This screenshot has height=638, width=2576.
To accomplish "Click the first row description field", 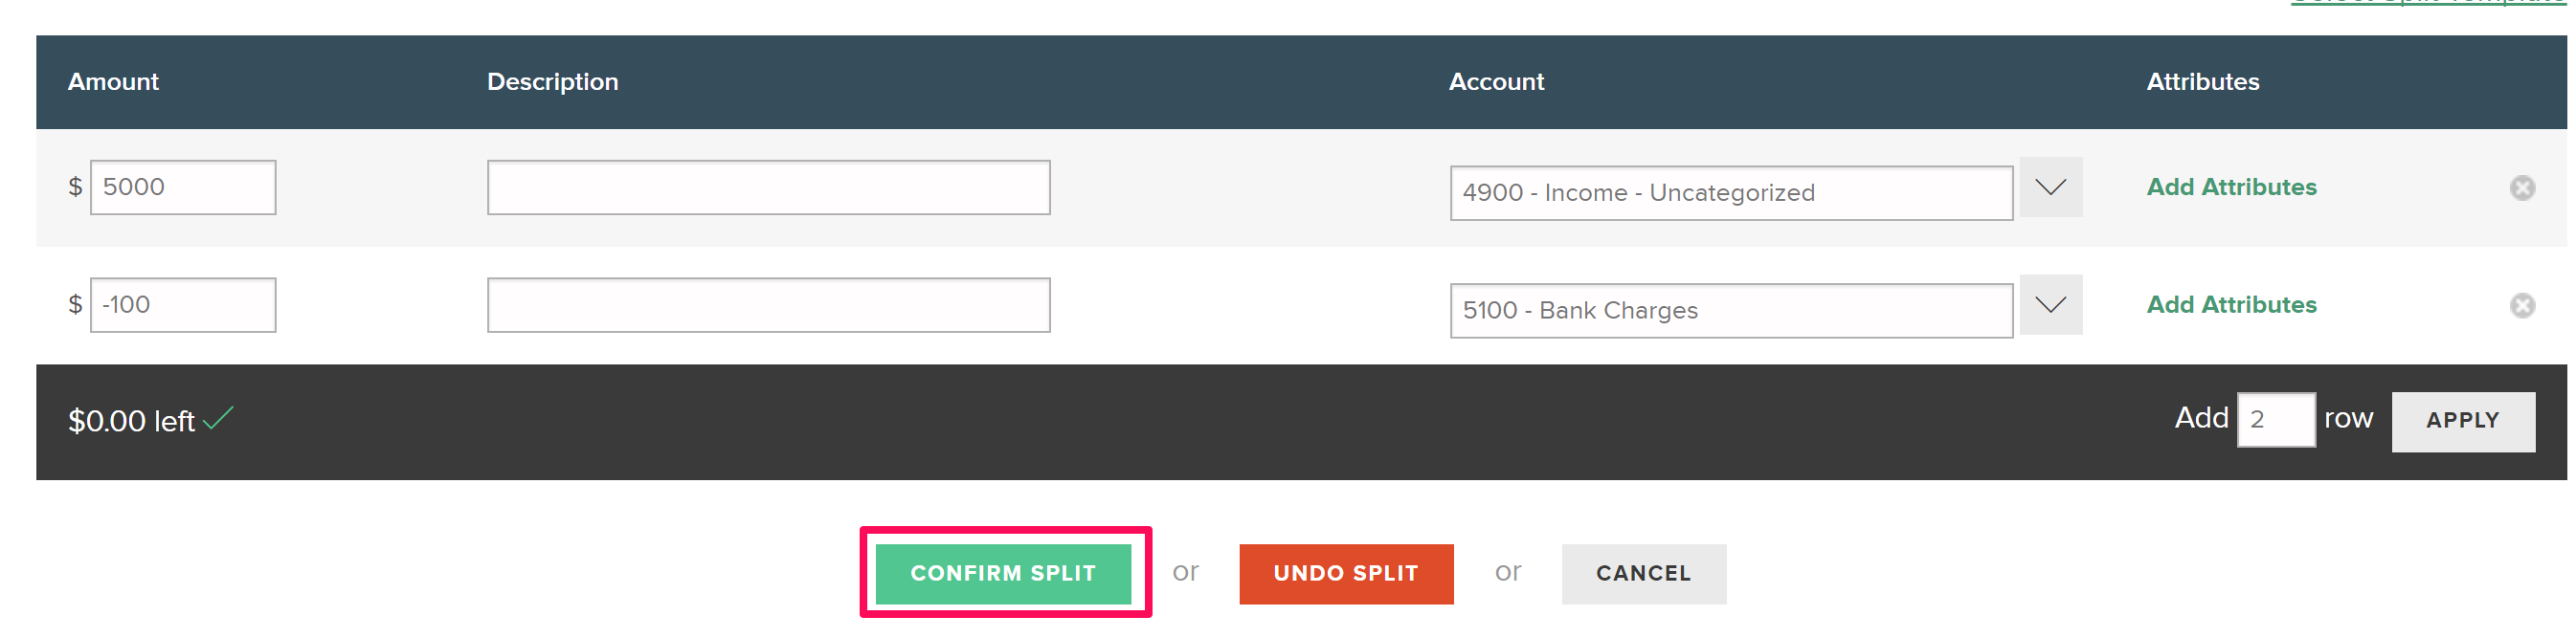I will [x=768, y=187].
